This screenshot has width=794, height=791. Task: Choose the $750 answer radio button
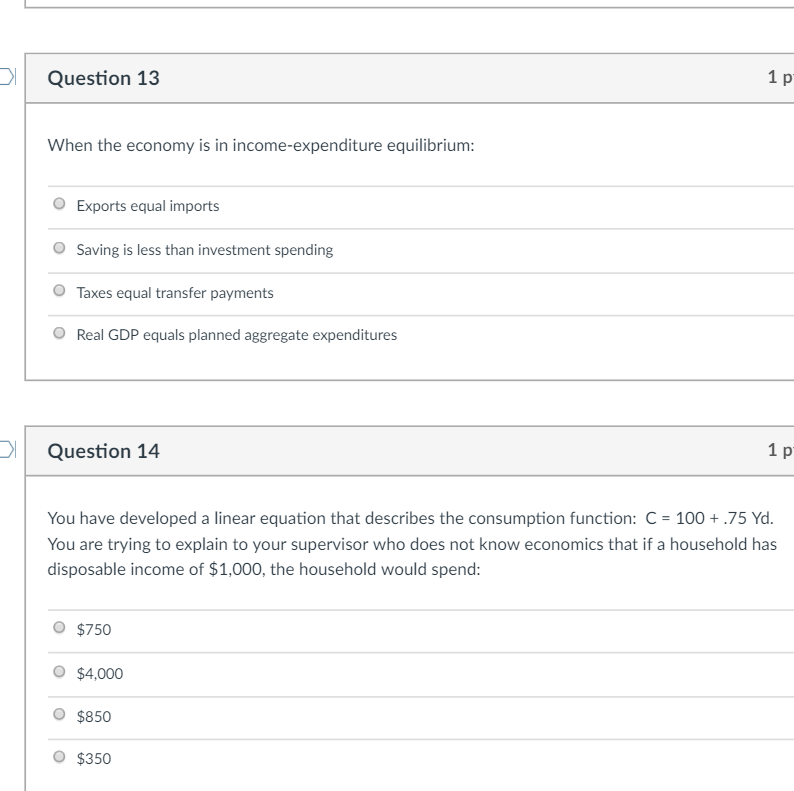click(60, 629)
